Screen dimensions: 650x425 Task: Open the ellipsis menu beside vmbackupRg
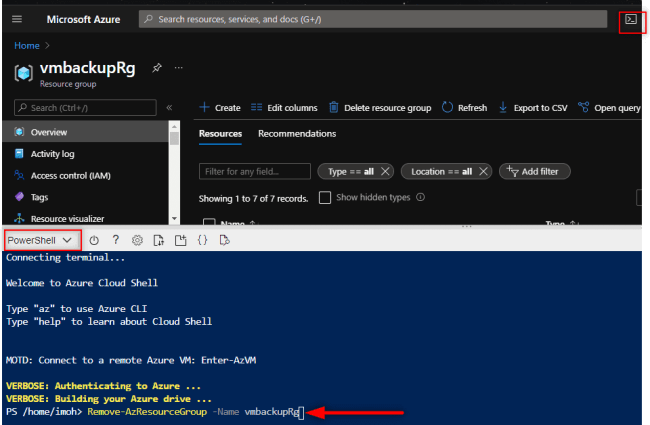179,68
